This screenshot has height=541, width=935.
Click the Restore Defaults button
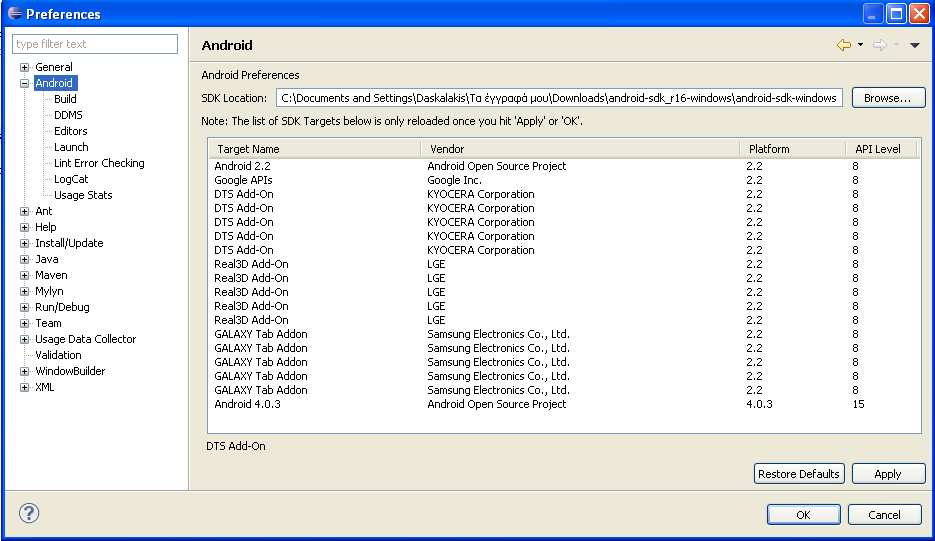tap(799, 474)
